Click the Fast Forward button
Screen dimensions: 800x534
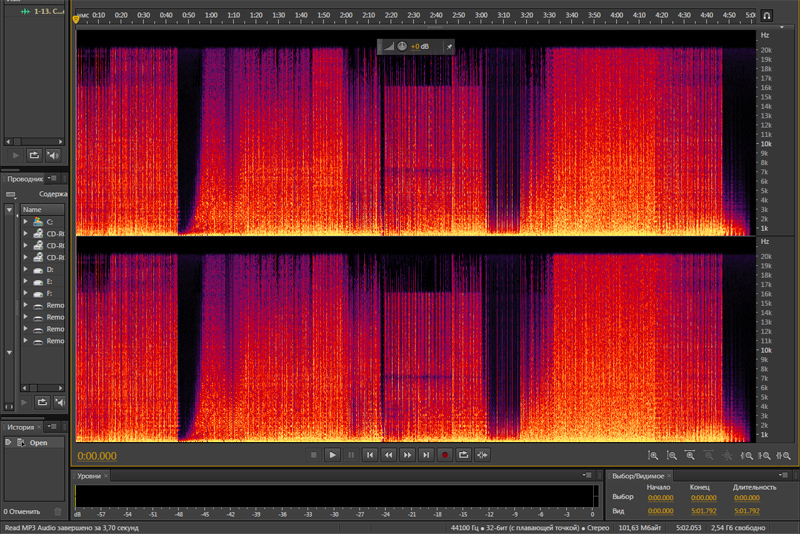pos(407,455)
